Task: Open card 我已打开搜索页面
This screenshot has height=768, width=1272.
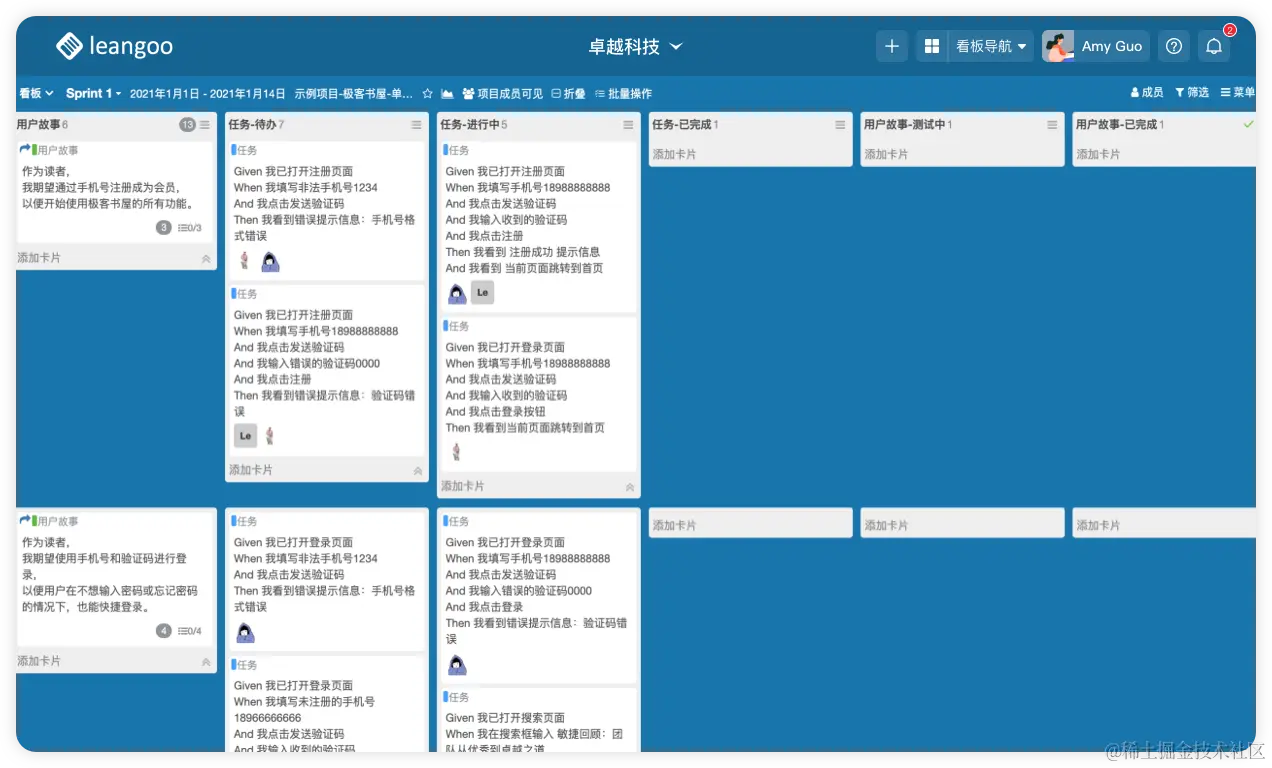Action: click(x=538, y=720)
